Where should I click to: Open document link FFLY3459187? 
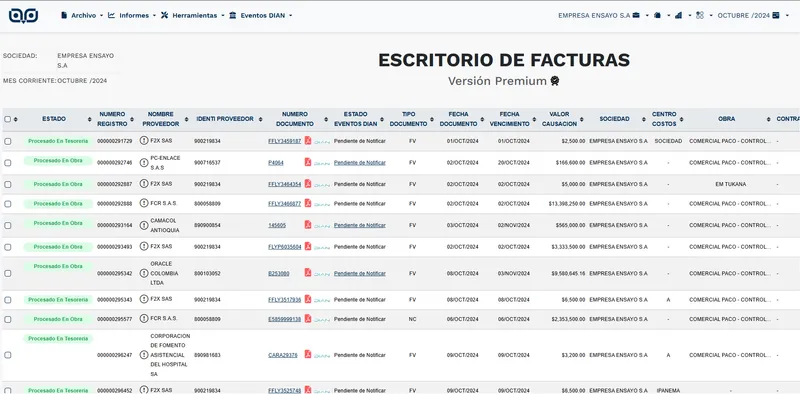(285, 141)
